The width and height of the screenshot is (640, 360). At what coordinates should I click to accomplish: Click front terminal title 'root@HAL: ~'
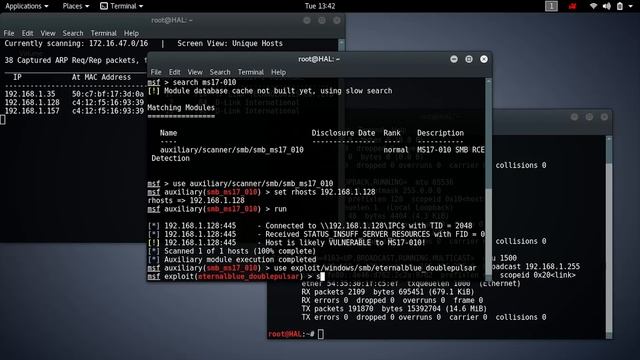pos(319,59)
